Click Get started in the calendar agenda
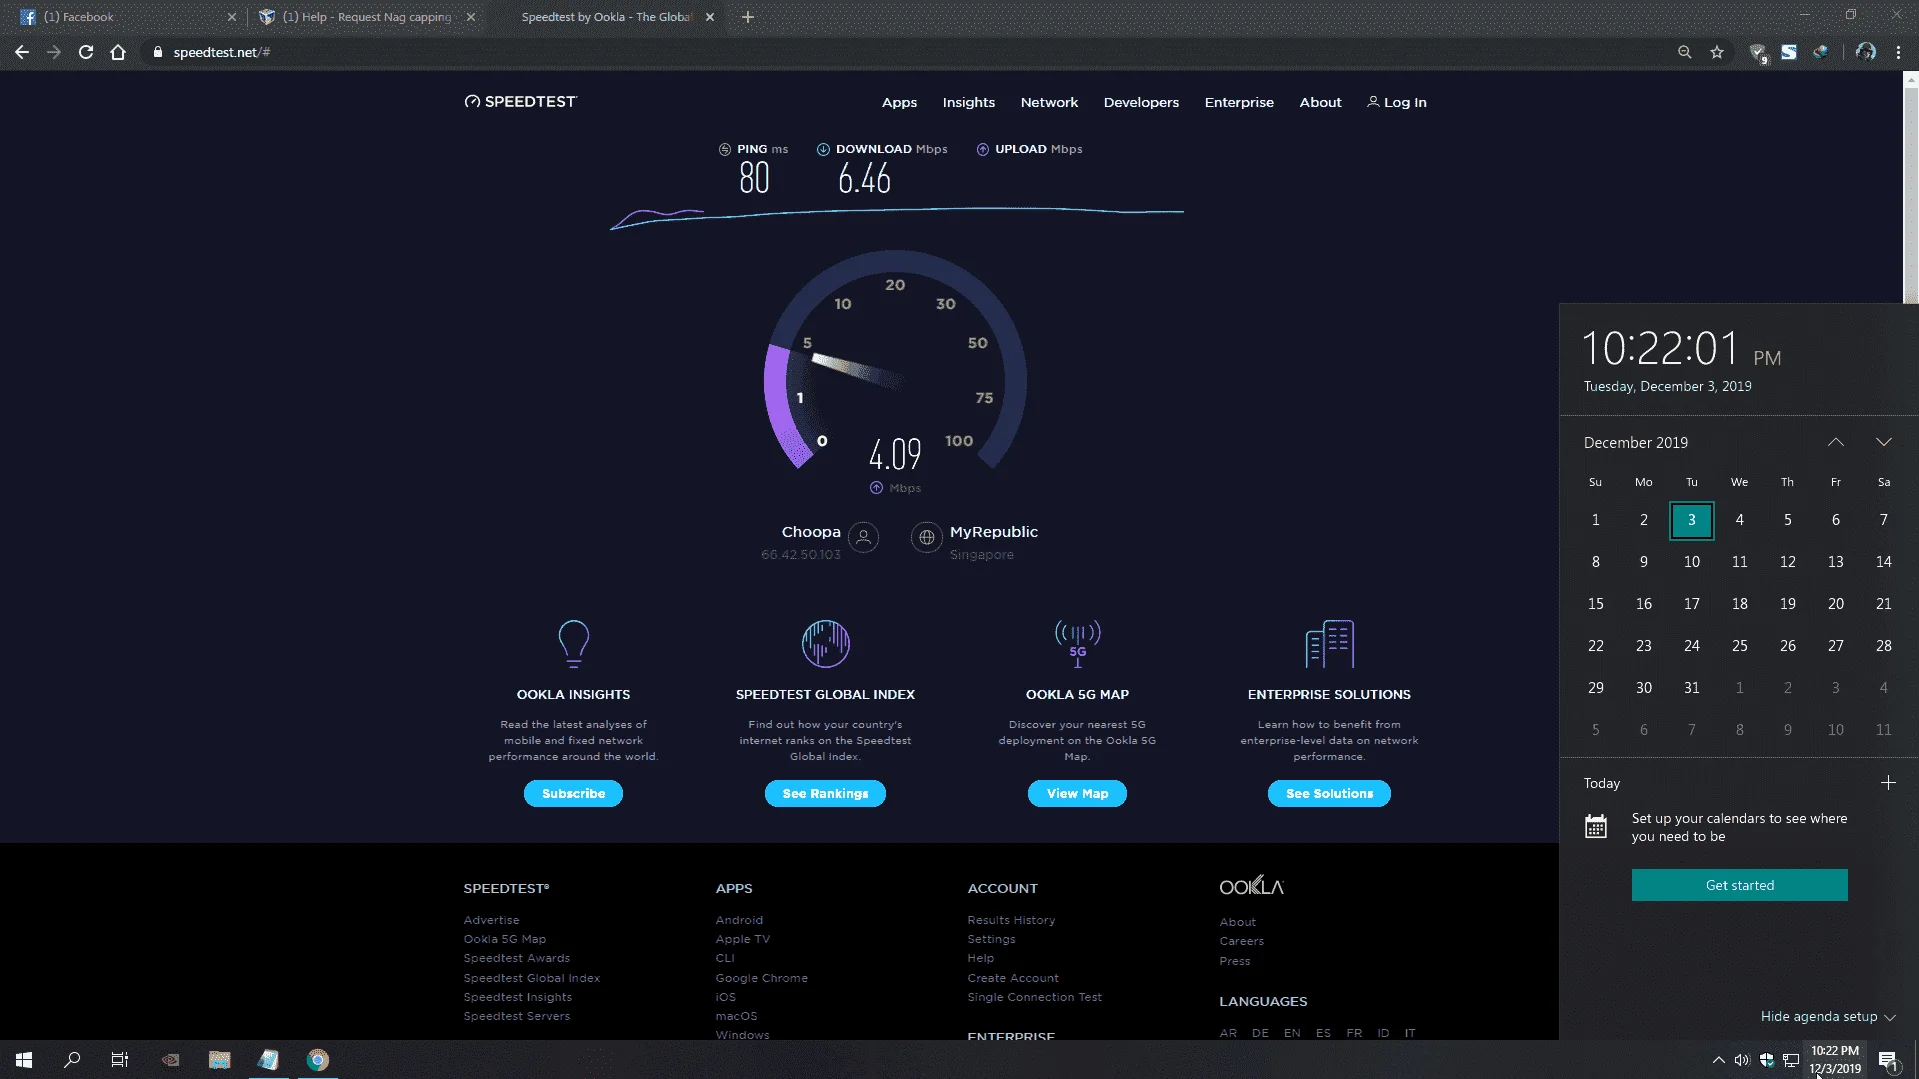 tap(1739, 885)
